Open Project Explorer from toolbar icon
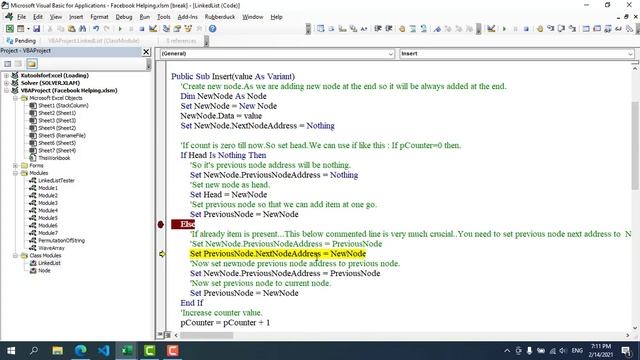Screen dimensions: 640x360 (x=166, y=29)
